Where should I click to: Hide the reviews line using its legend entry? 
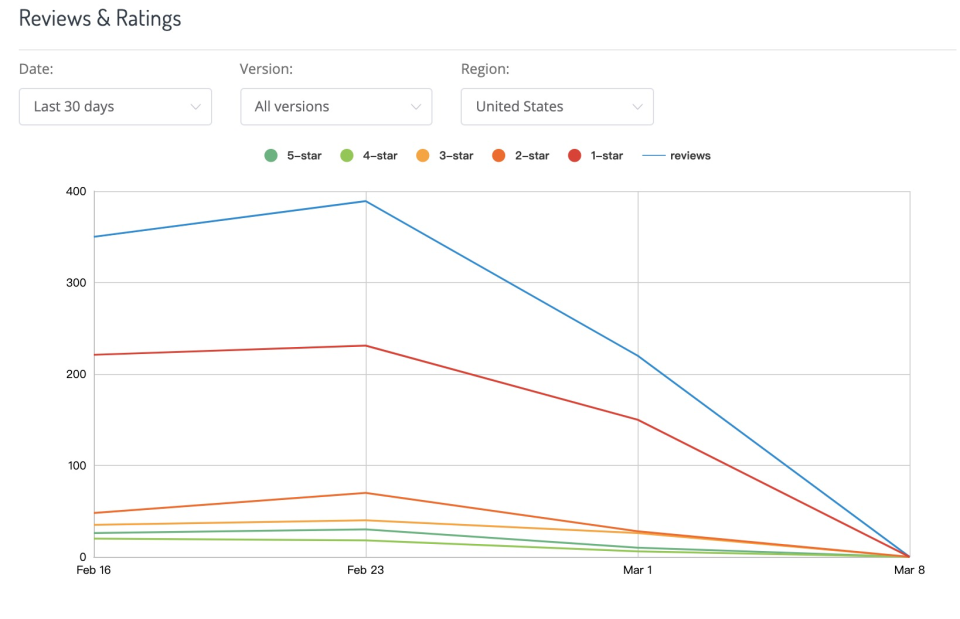[x=677, y=156]
